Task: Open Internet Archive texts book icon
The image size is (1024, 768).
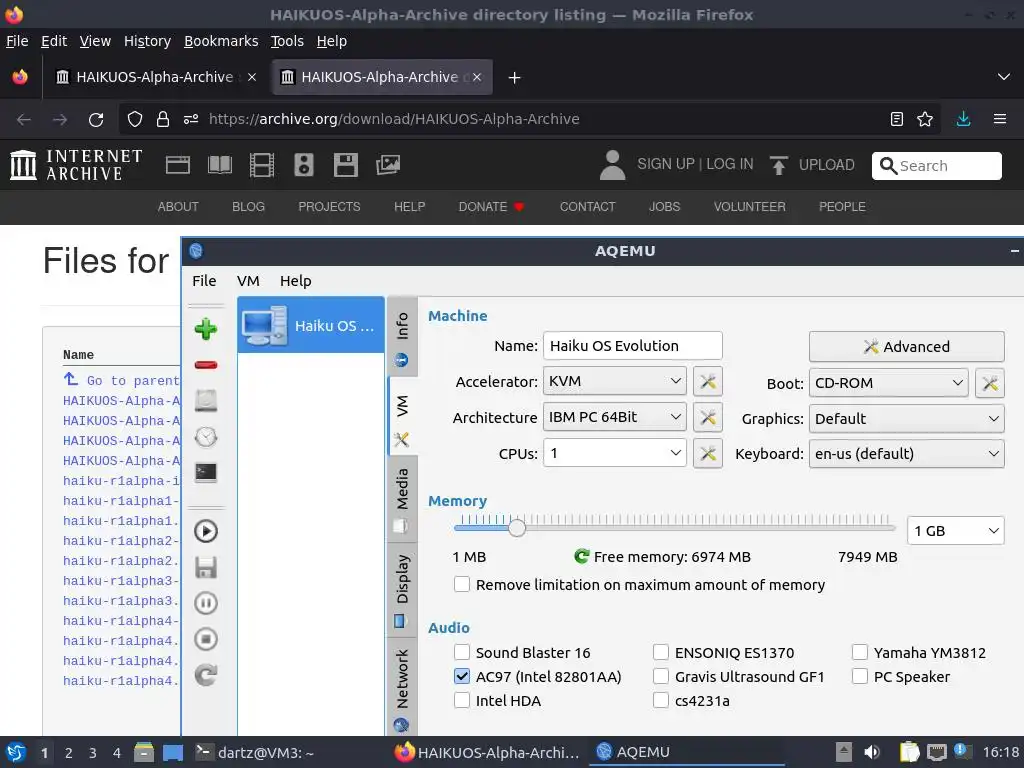Action: (x=219, y=165)
